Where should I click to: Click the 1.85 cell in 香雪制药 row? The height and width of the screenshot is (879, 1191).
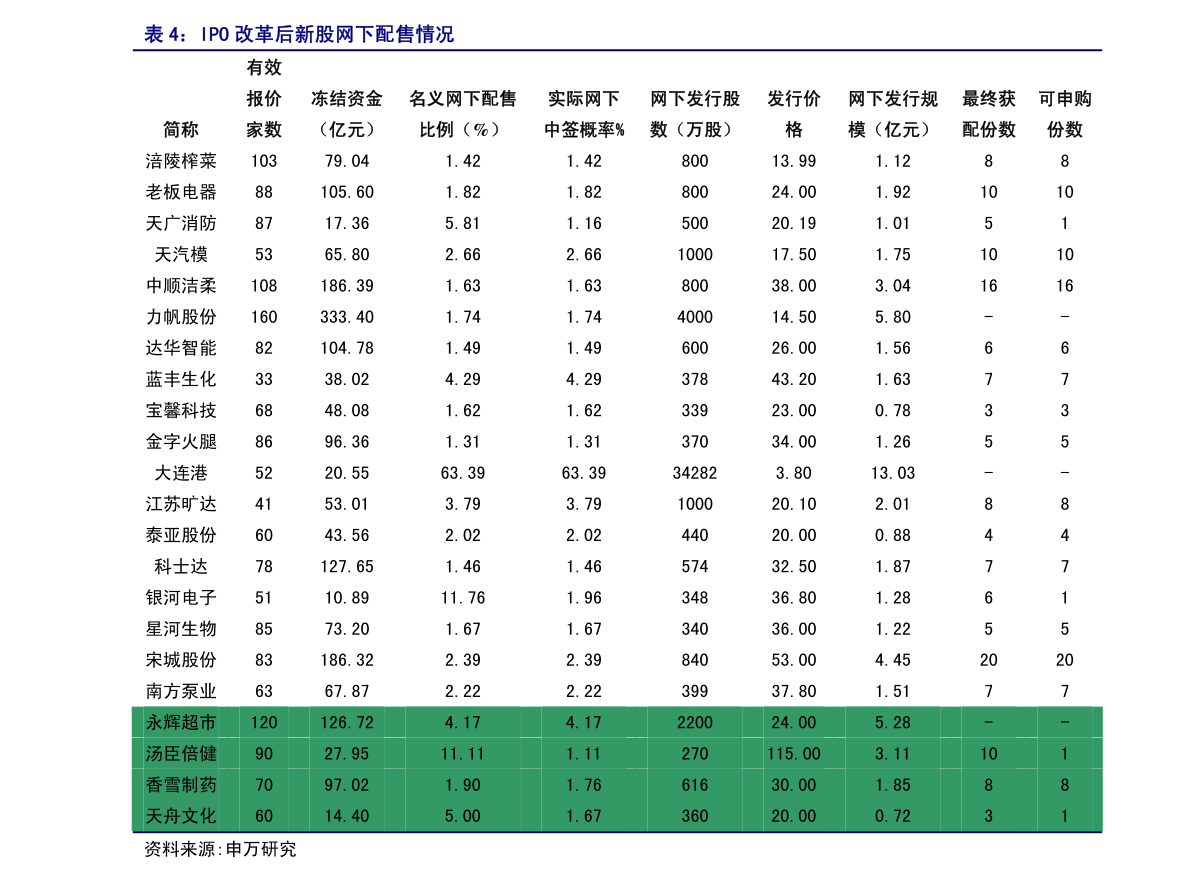click(892, 785)
